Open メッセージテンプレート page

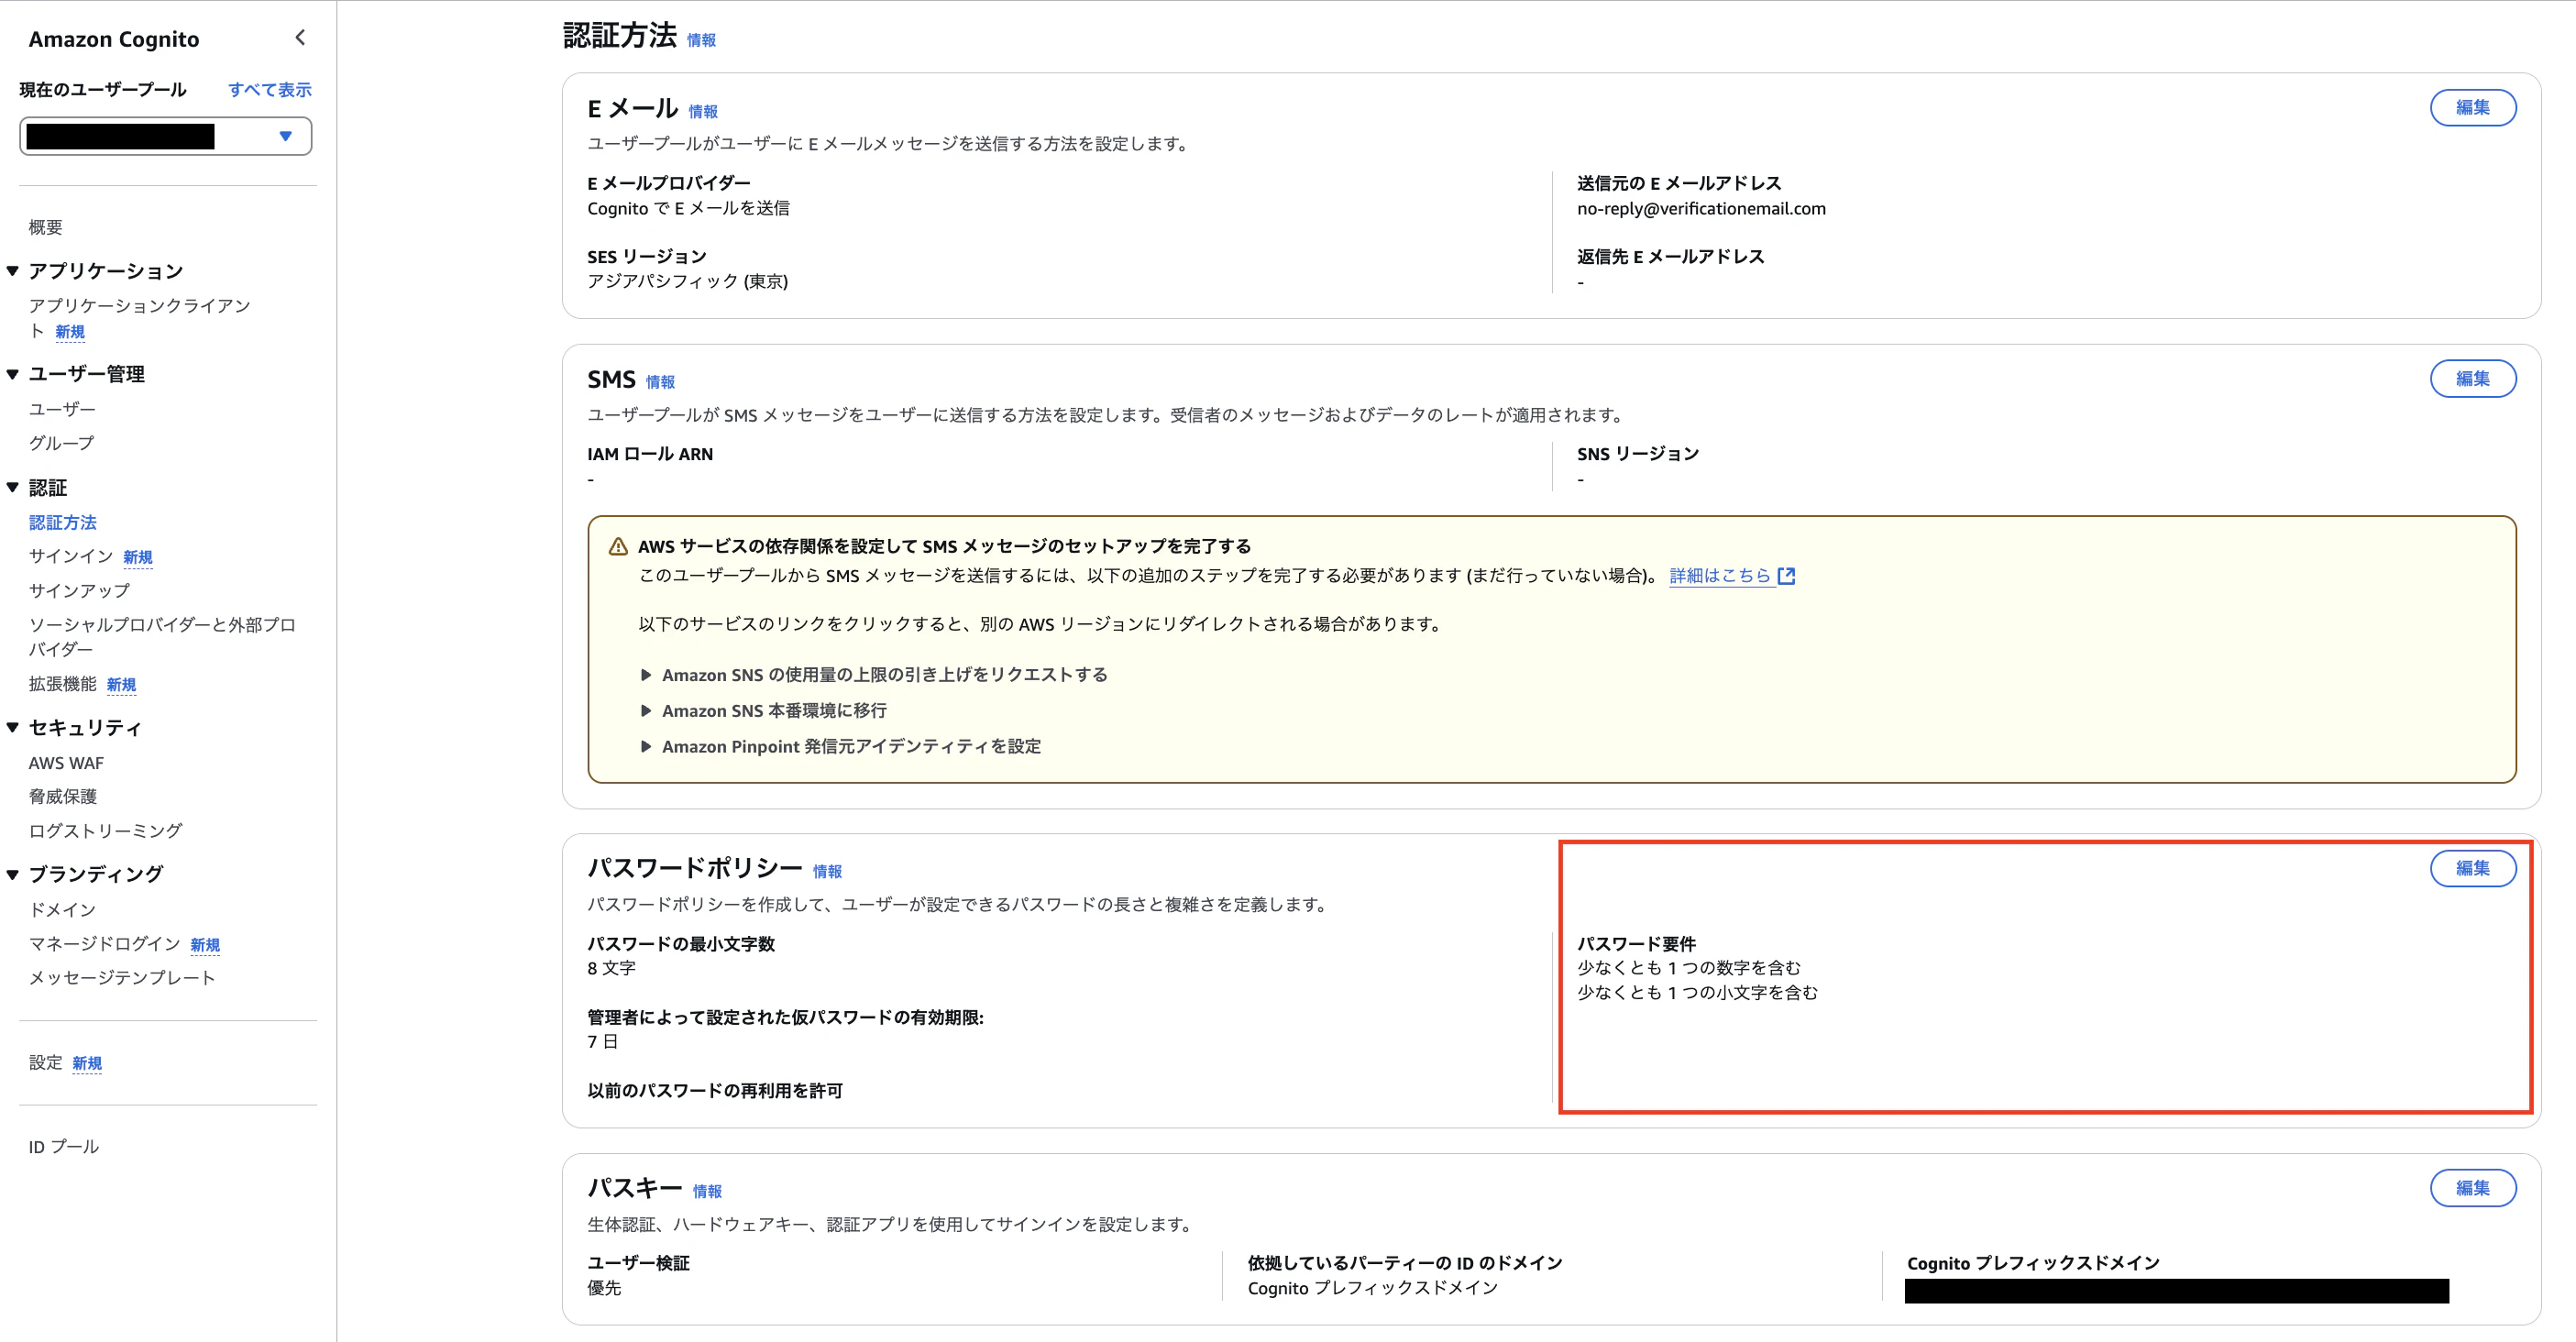[122, 978]
